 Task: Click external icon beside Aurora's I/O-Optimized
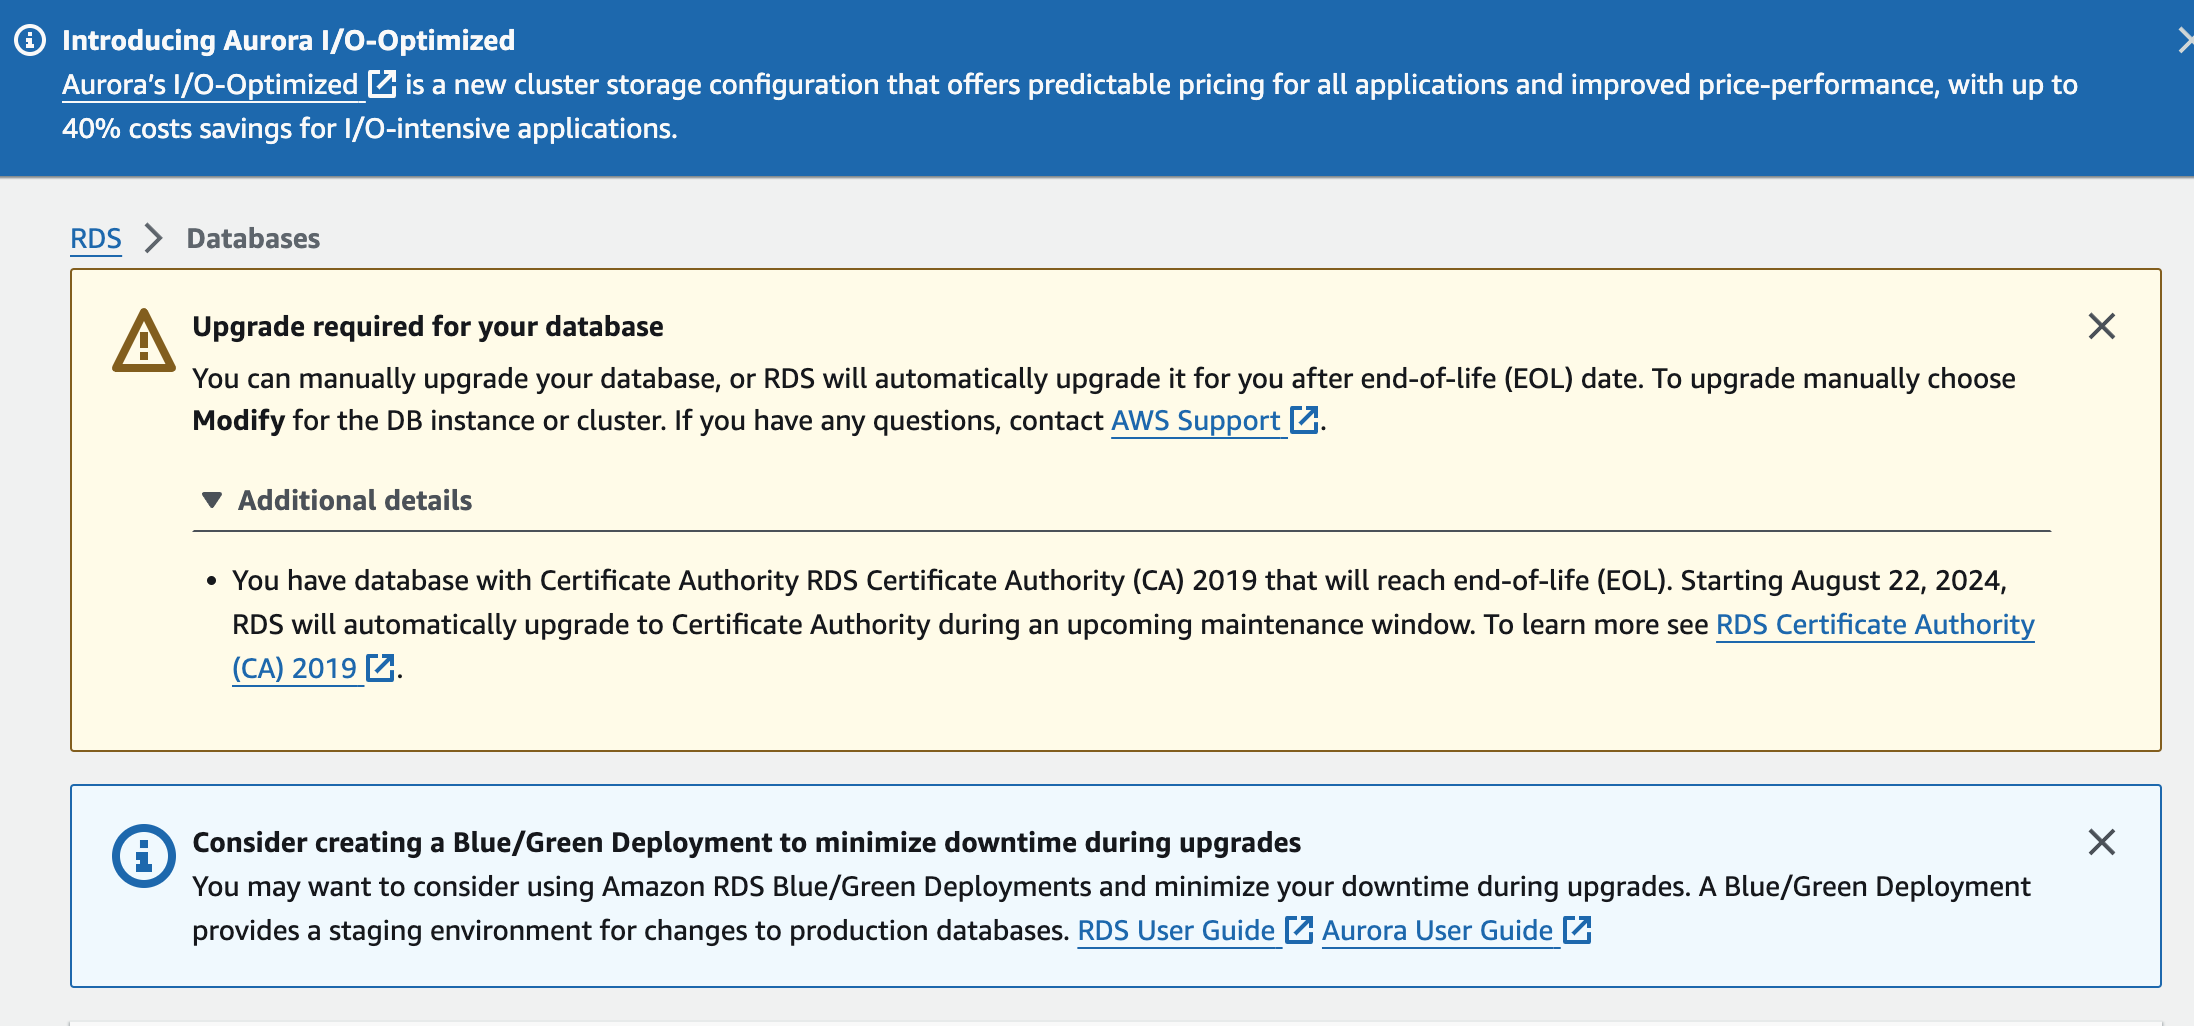pyautogui.click(x=382, y=84)
